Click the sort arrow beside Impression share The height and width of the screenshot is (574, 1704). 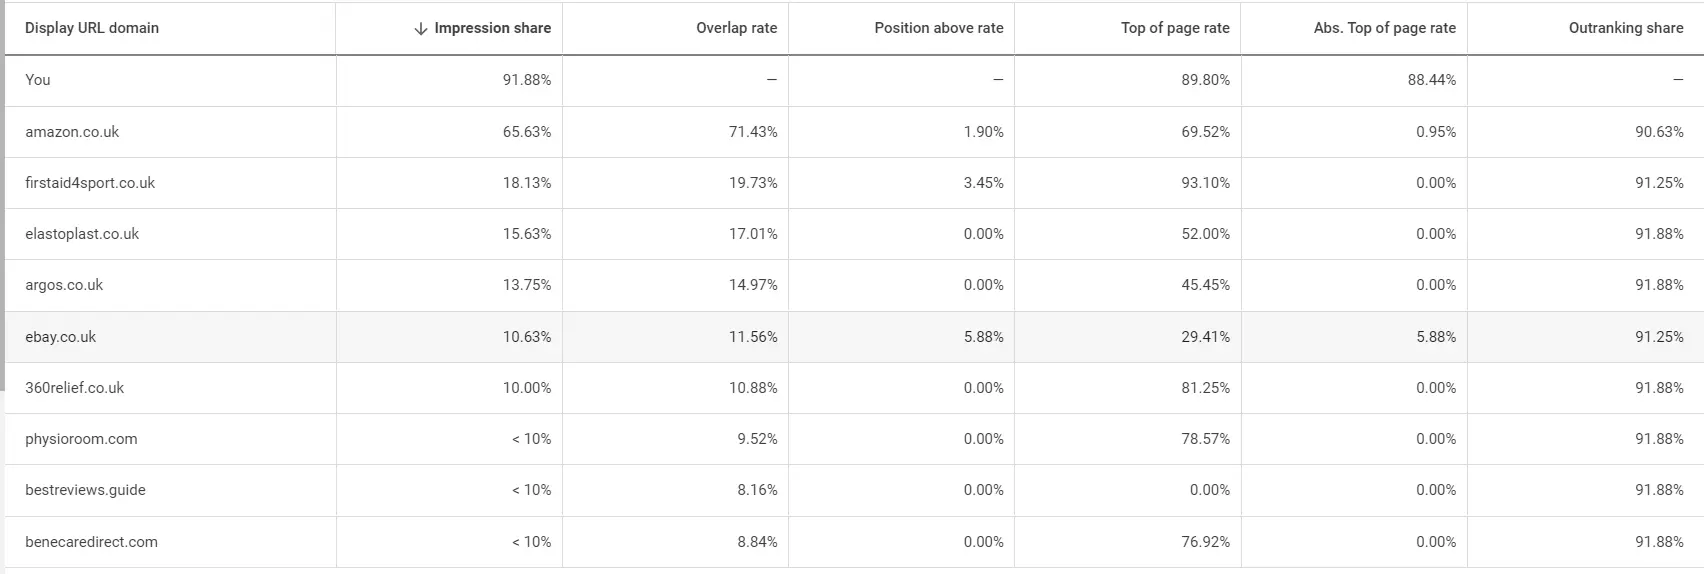point(420,29)
